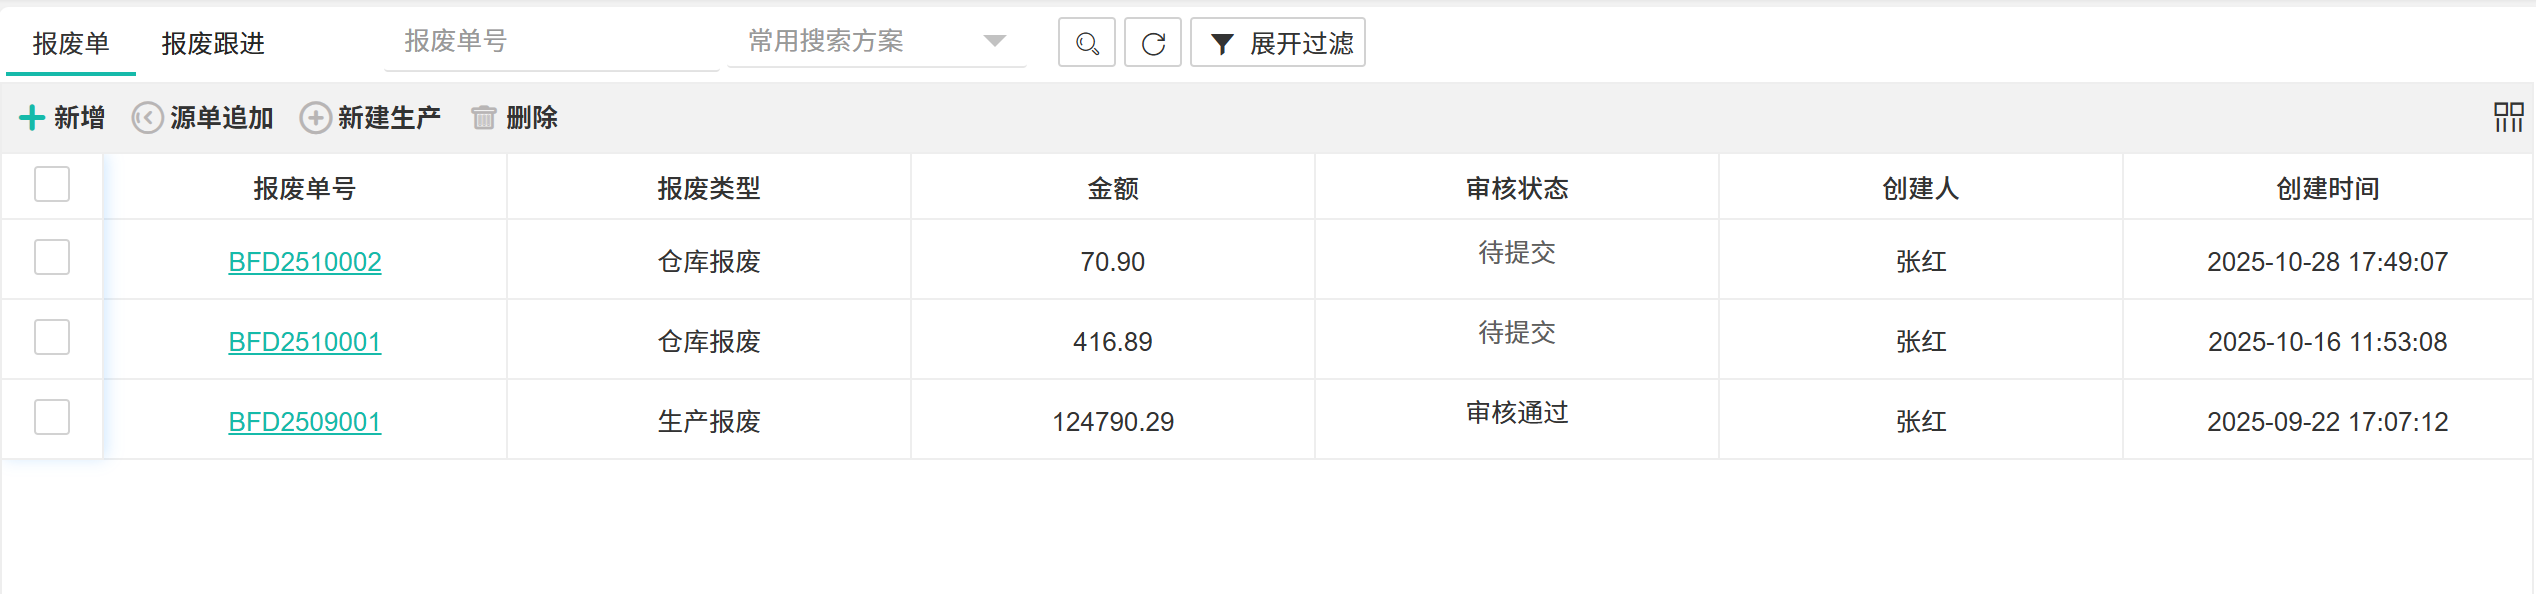Select the checkbox for BFD2510001
The width and height of the screenshot is (2536, 594).
pyautogui.click(x=52, y=338)
